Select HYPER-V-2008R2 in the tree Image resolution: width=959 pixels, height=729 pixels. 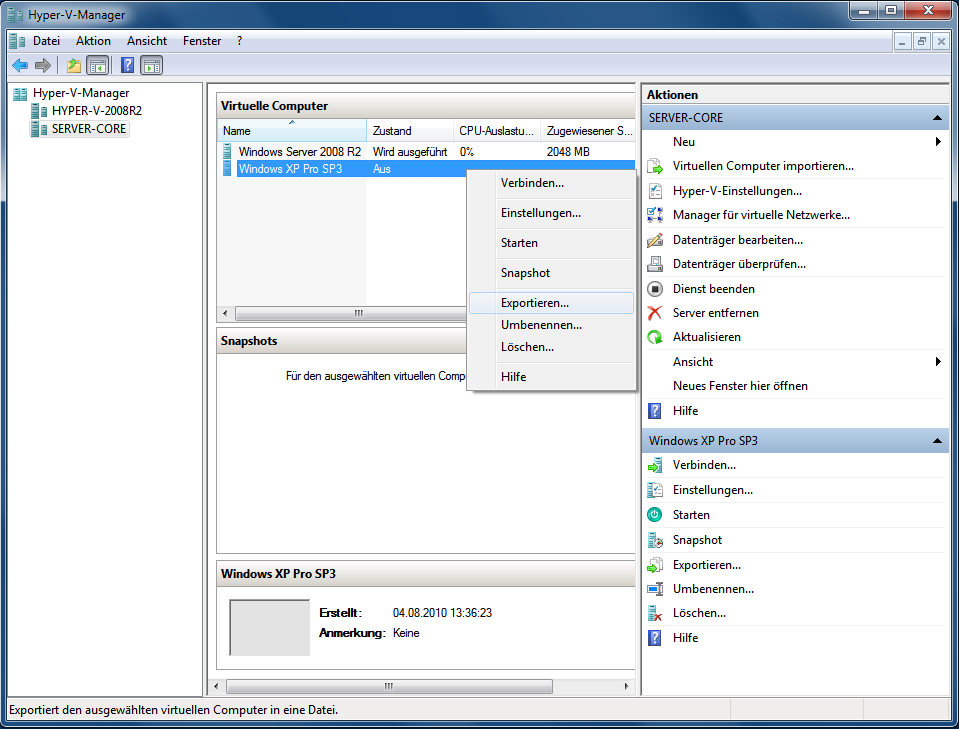97,111
